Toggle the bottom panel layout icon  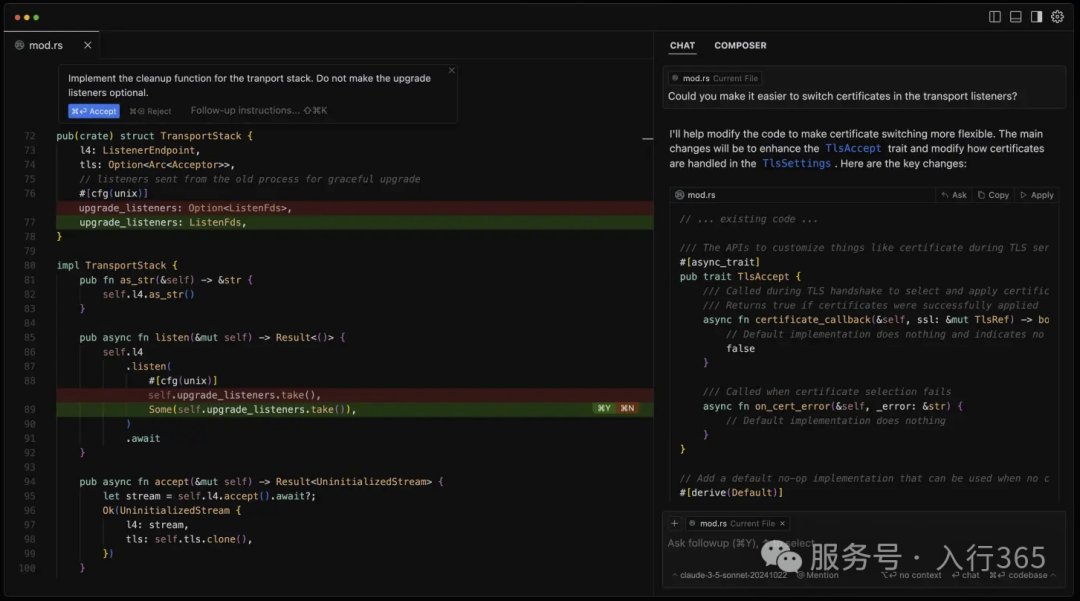1015,17
